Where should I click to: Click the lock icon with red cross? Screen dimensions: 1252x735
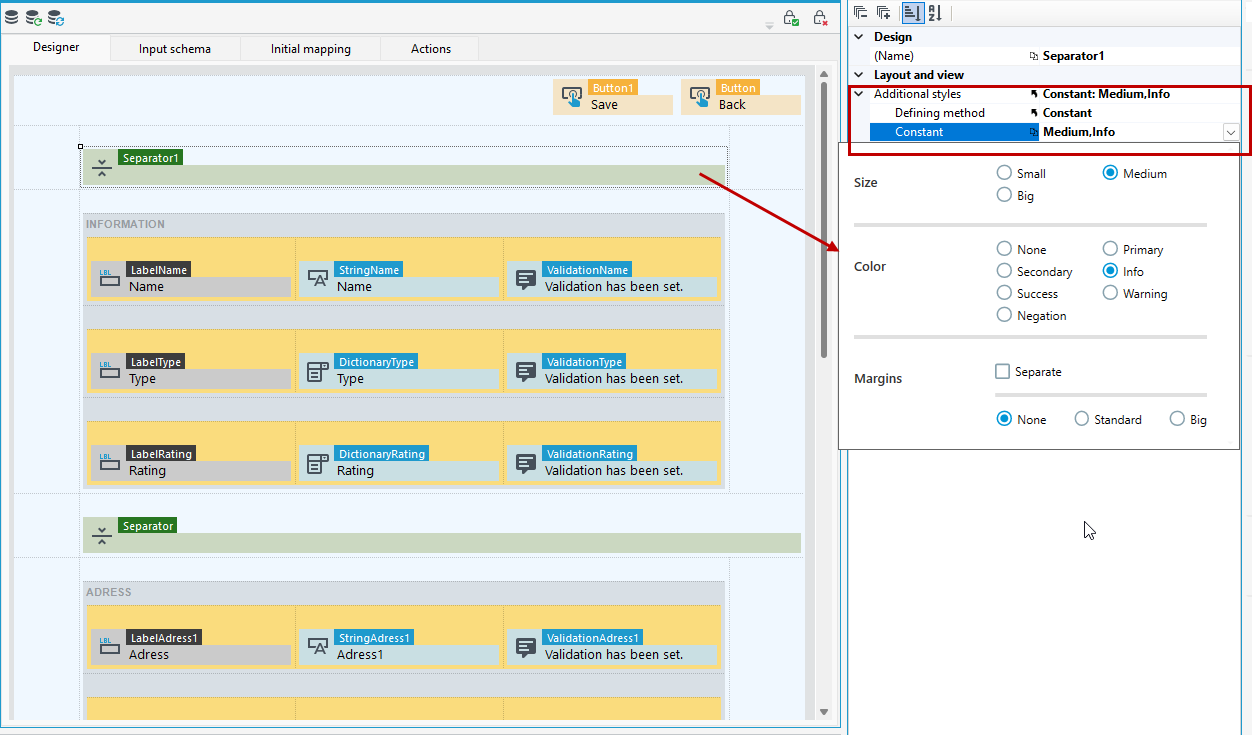coord(820,18)
